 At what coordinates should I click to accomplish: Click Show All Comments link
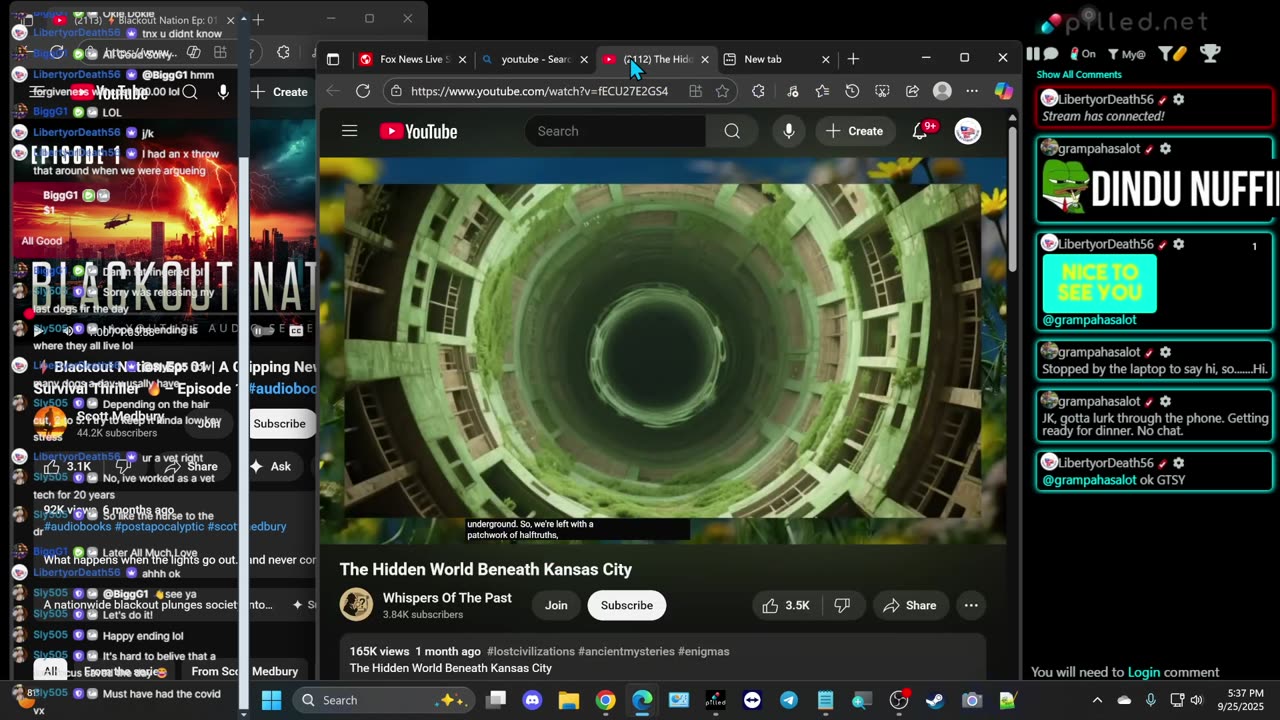coord(1079,75)
